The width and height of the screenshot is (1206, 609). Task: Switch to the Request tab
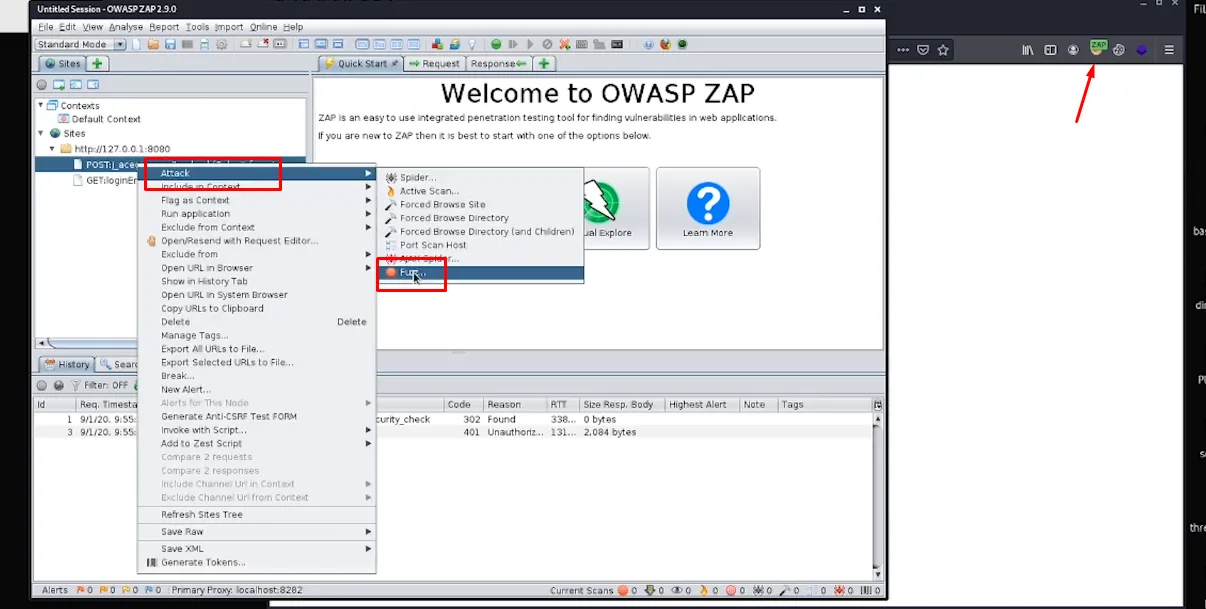coord(434,63)
